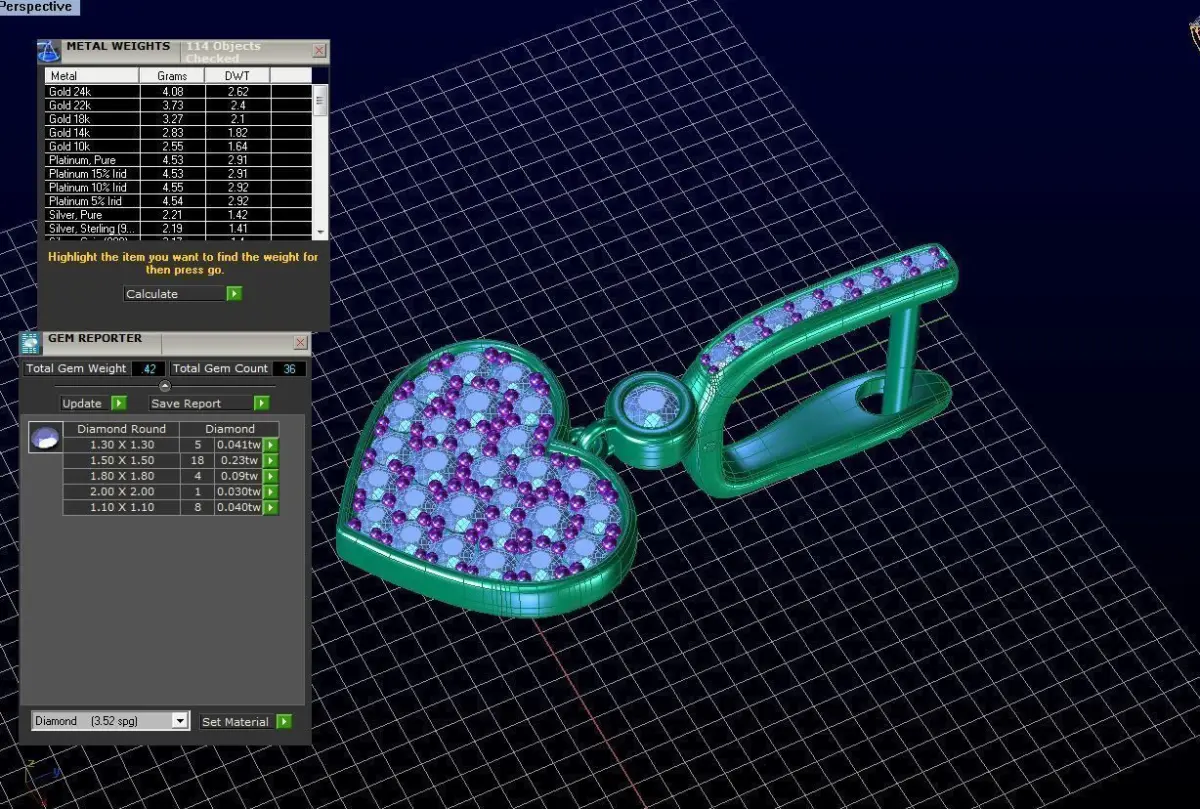Close the Metal Weights panel

(x=319, y=50)
